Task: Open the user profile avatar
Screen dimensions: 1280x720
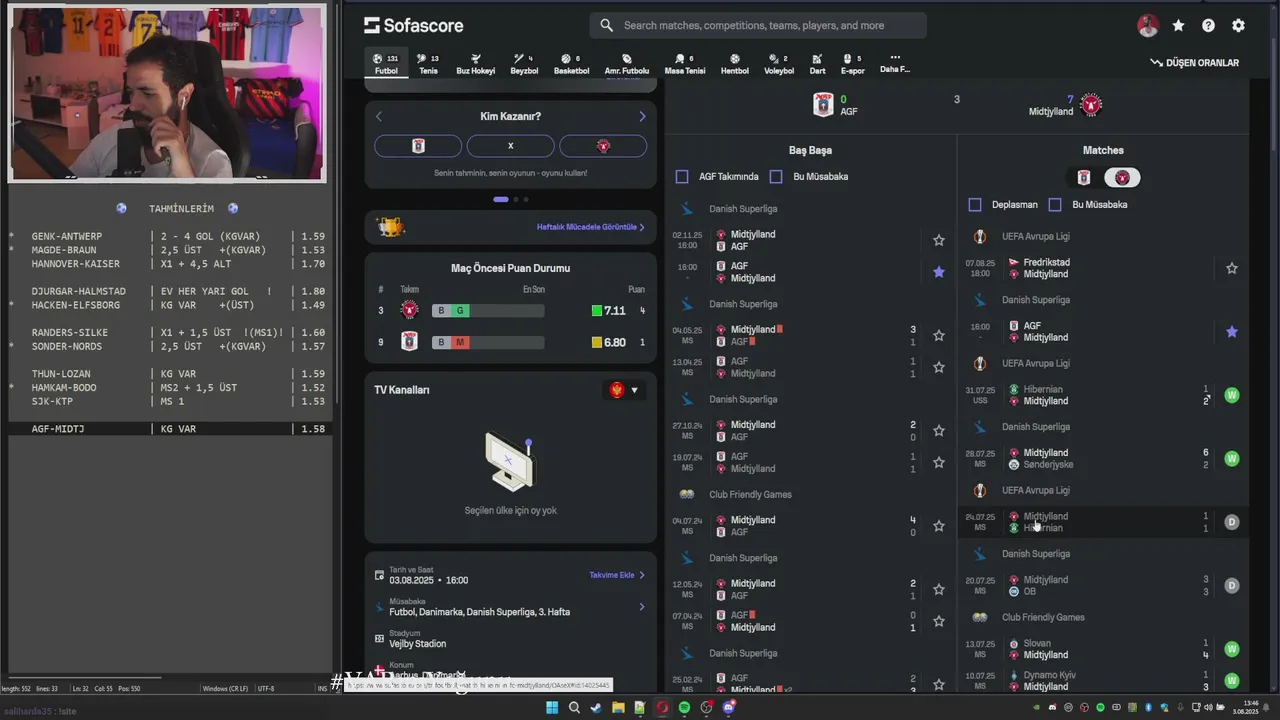Action: (1148, 26)
